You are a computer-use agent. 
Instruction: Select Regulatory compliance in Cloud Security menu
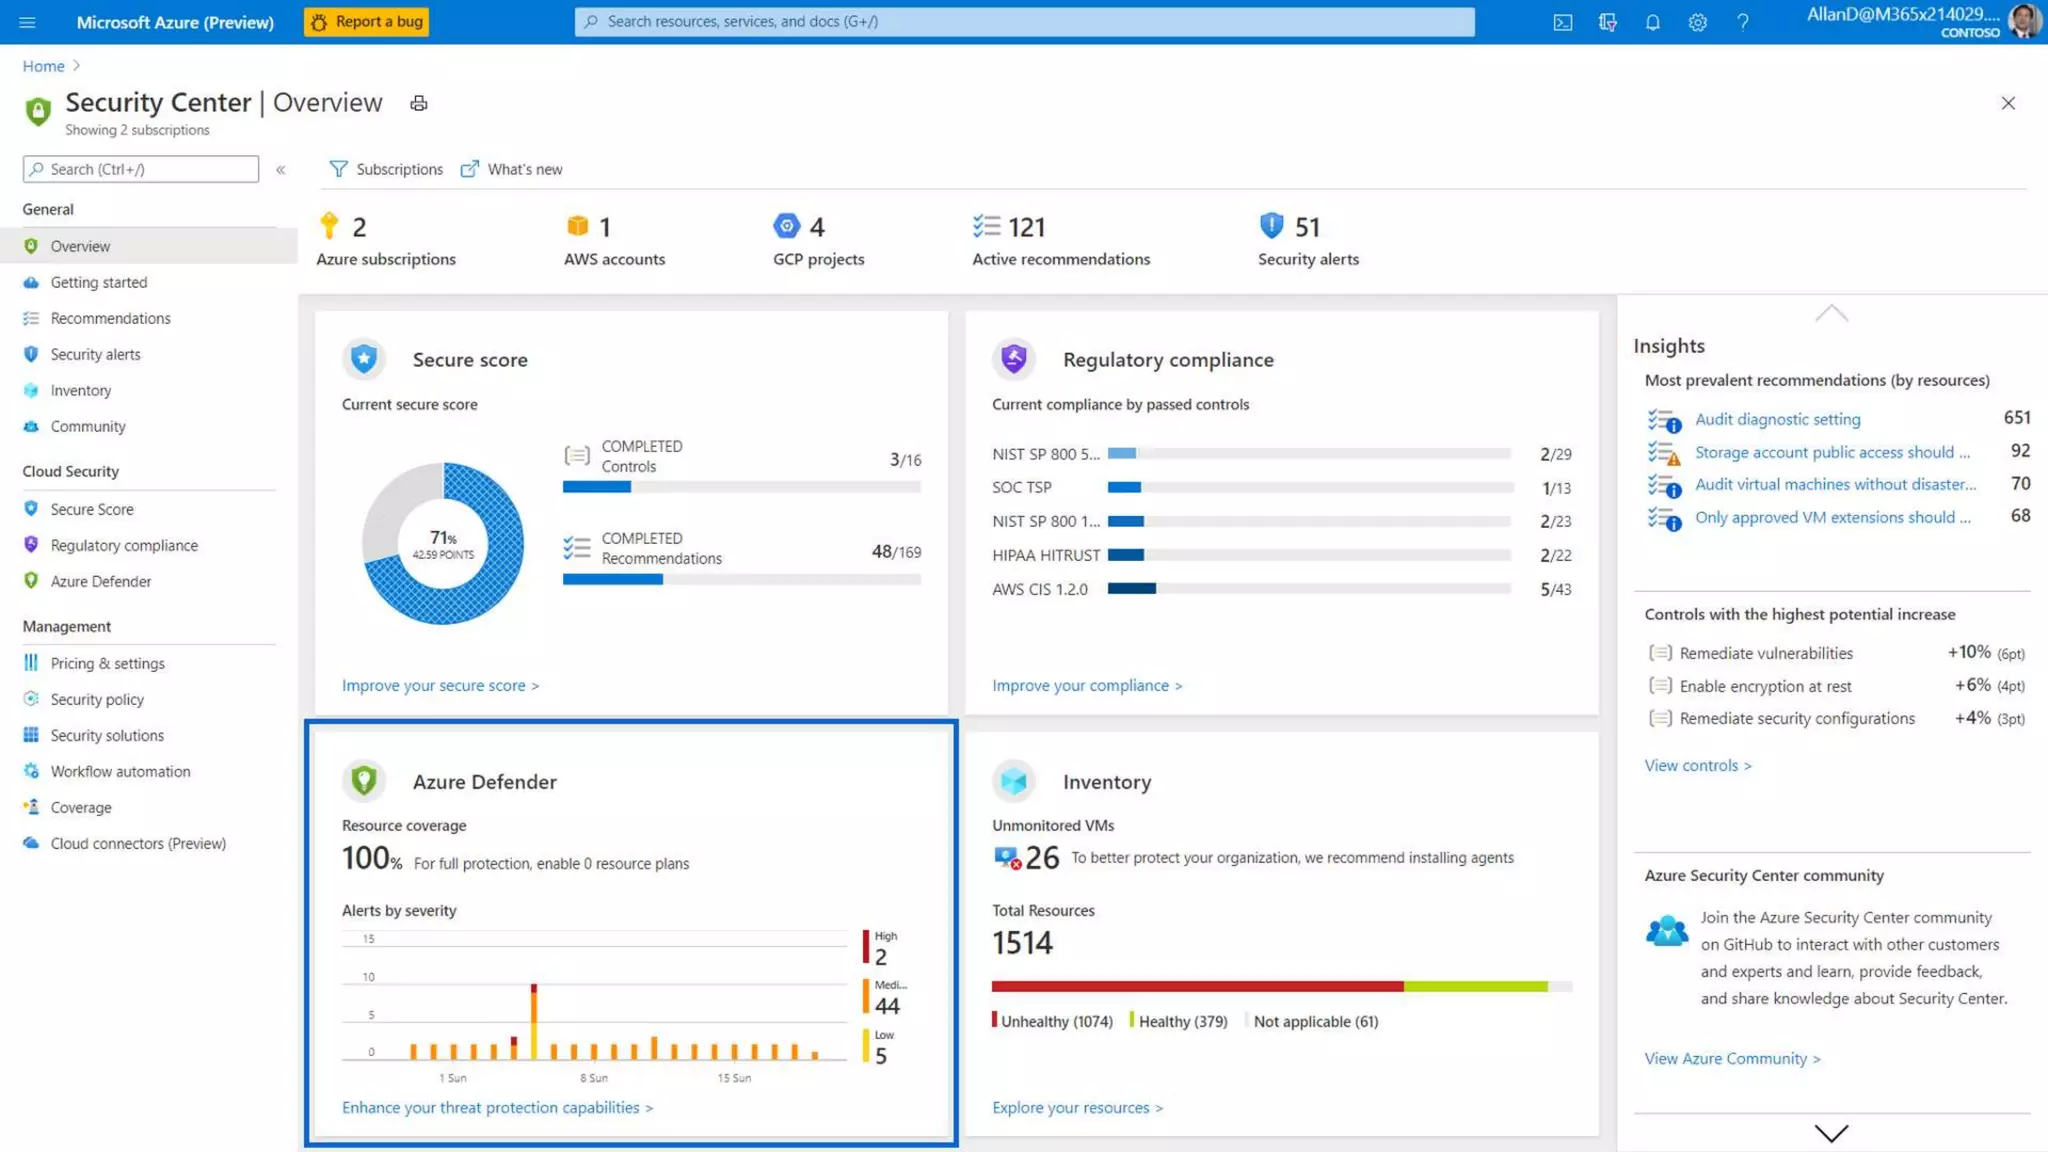point(124,545)
